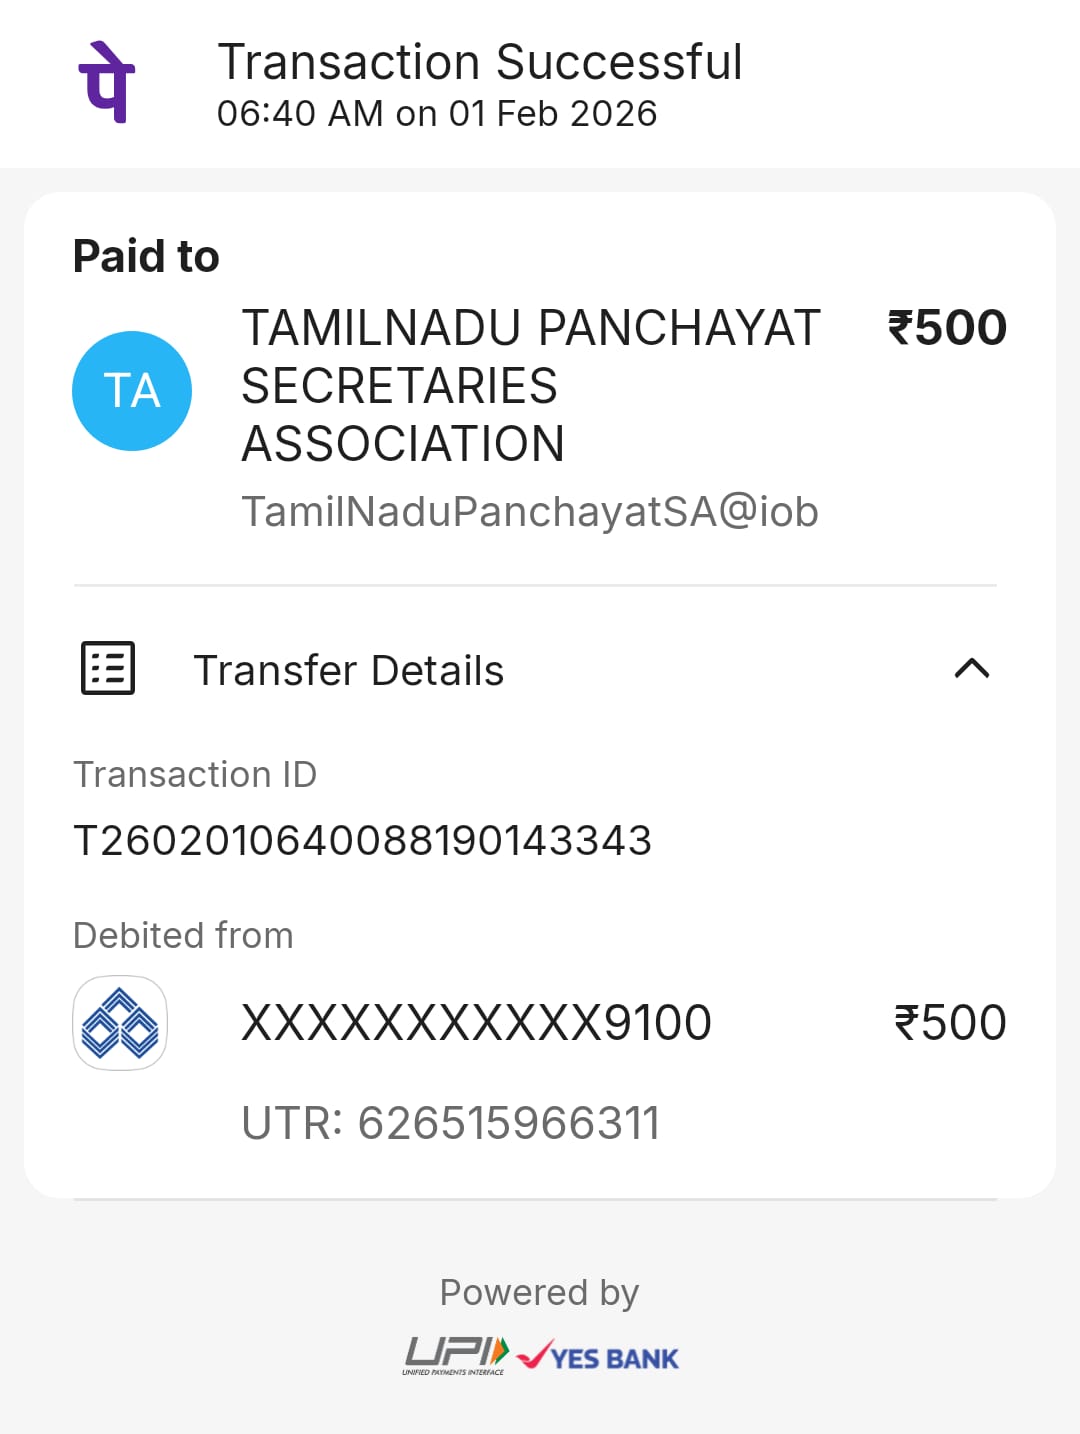The height and width of the screenshot is (1434, 1080).
Task: Tap the TamilNaduPanchayatSA@iob UPI ID
Action: pos(530,512)
